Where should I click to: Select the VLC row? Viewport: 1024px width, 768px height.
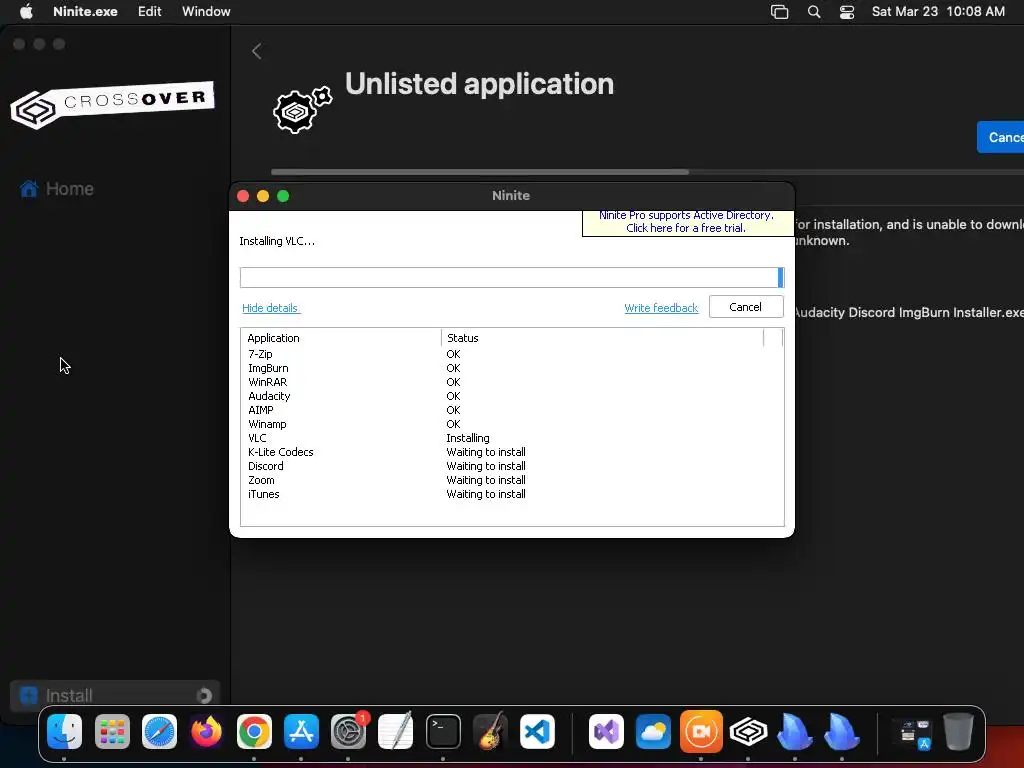tap(512, 438)
